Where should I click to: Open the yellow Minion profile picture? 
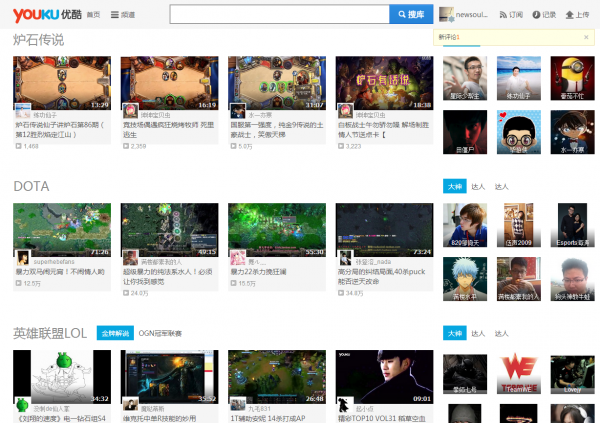(x=572, y=78)
